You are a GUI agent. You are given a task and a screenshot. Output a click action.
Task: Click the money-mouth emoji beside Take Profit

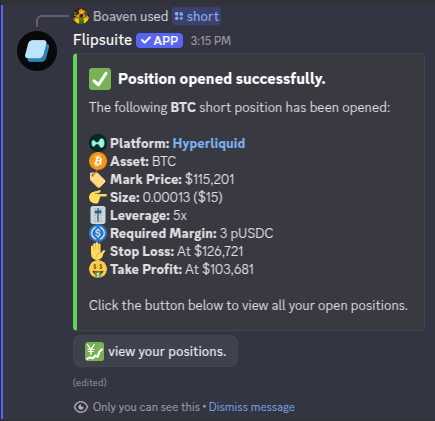pos(98,269)
